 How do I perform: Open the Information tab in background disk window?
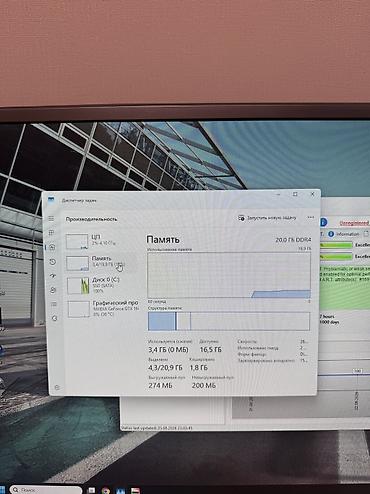click(344, 234)
